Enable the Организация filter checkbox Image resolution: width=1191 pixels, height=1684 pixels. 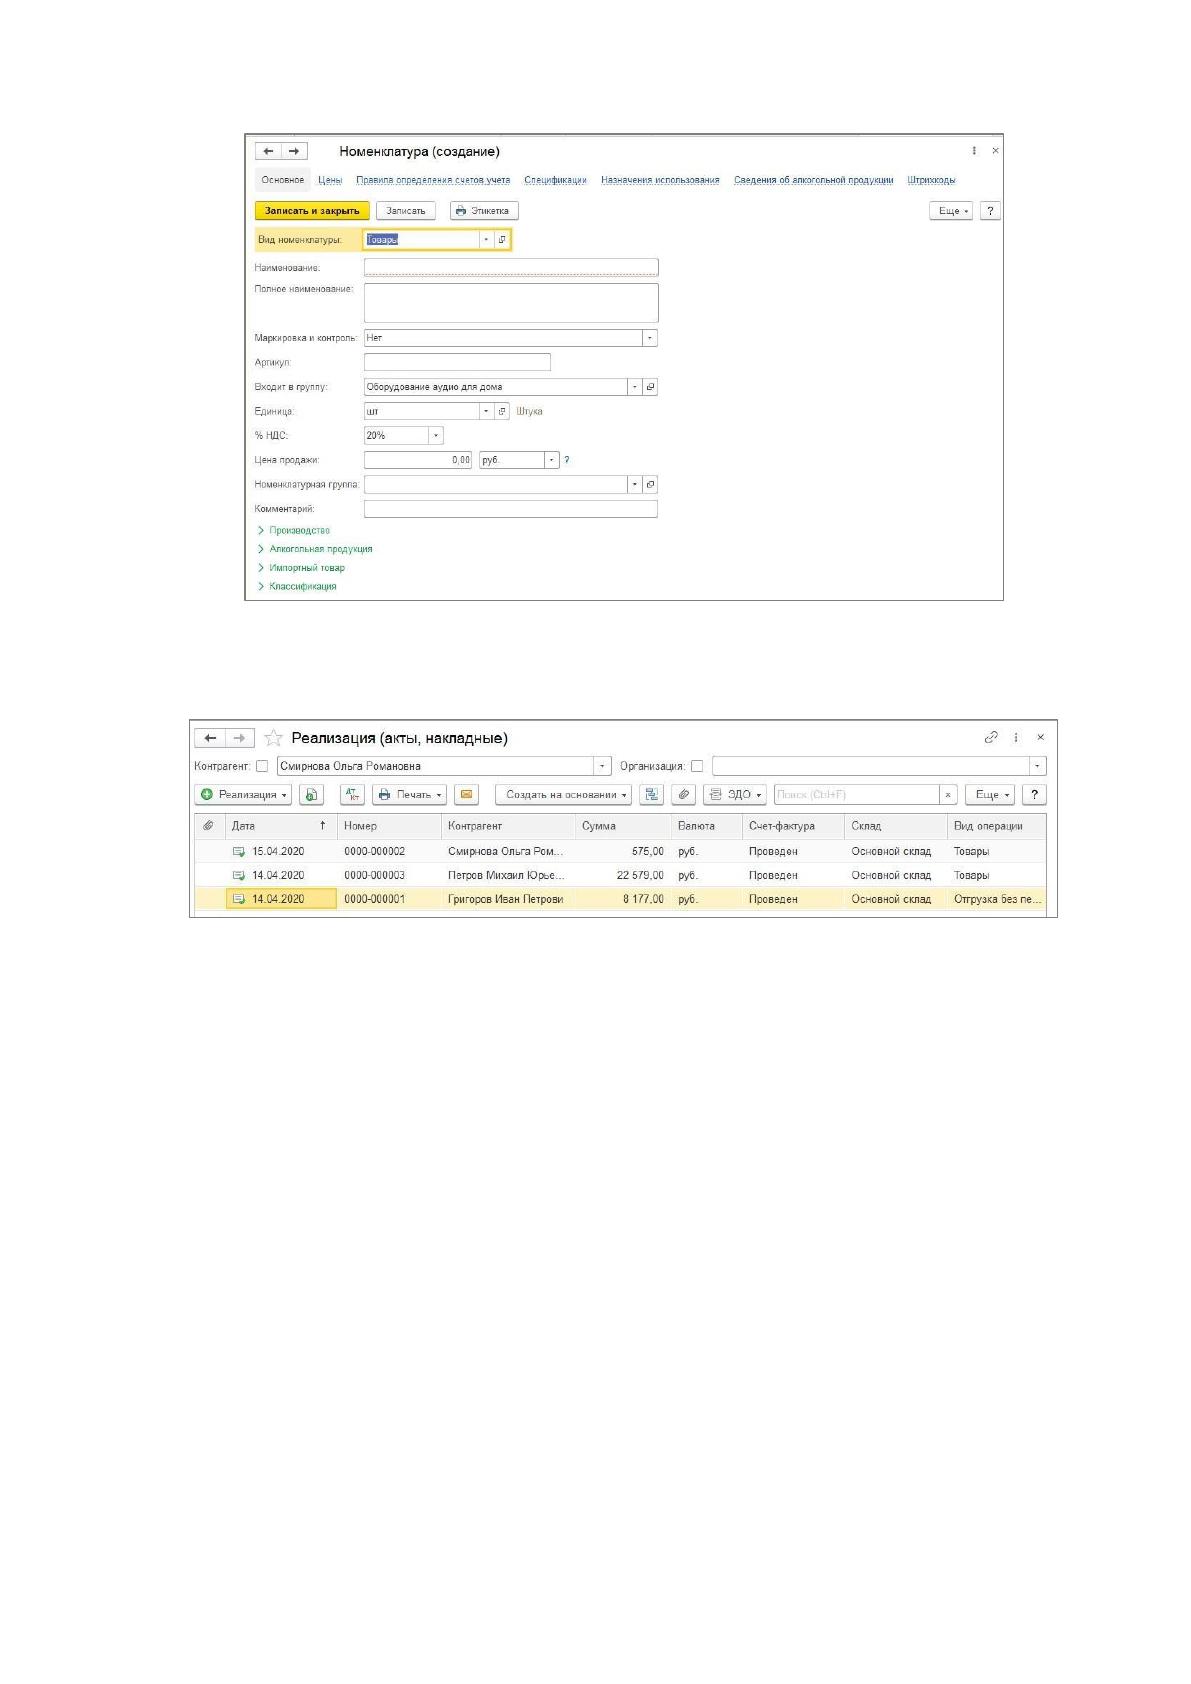pyautogui.click(x=697, y=766)
